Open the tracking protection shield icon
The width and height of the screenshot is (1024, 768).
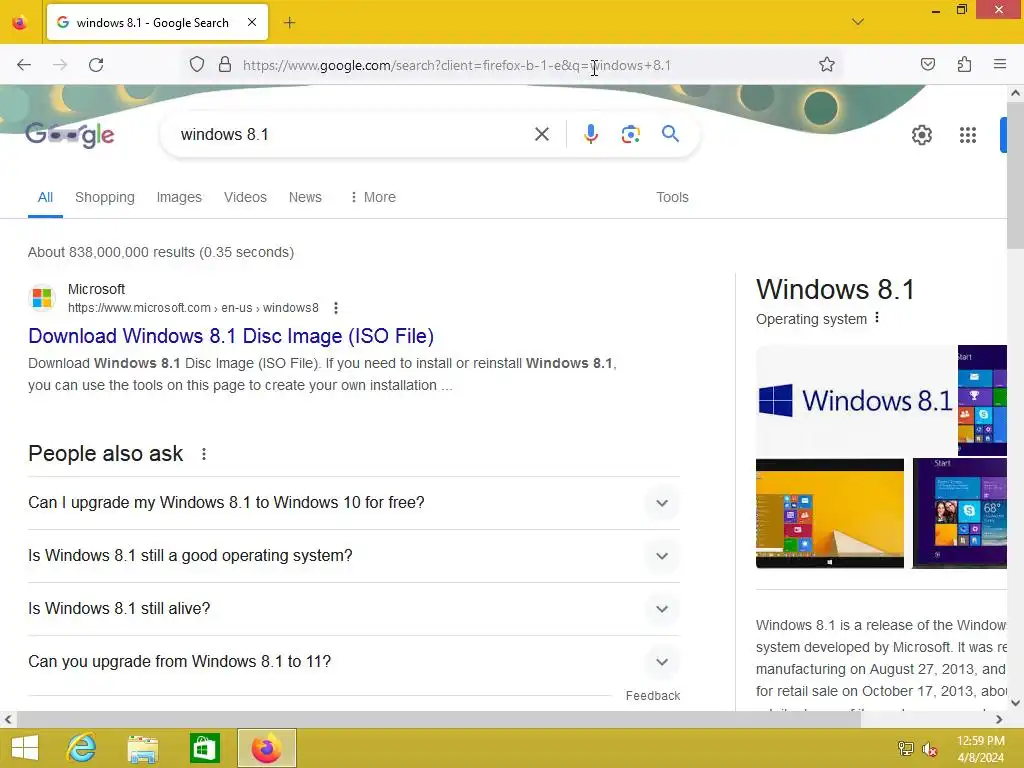point(197,65)
